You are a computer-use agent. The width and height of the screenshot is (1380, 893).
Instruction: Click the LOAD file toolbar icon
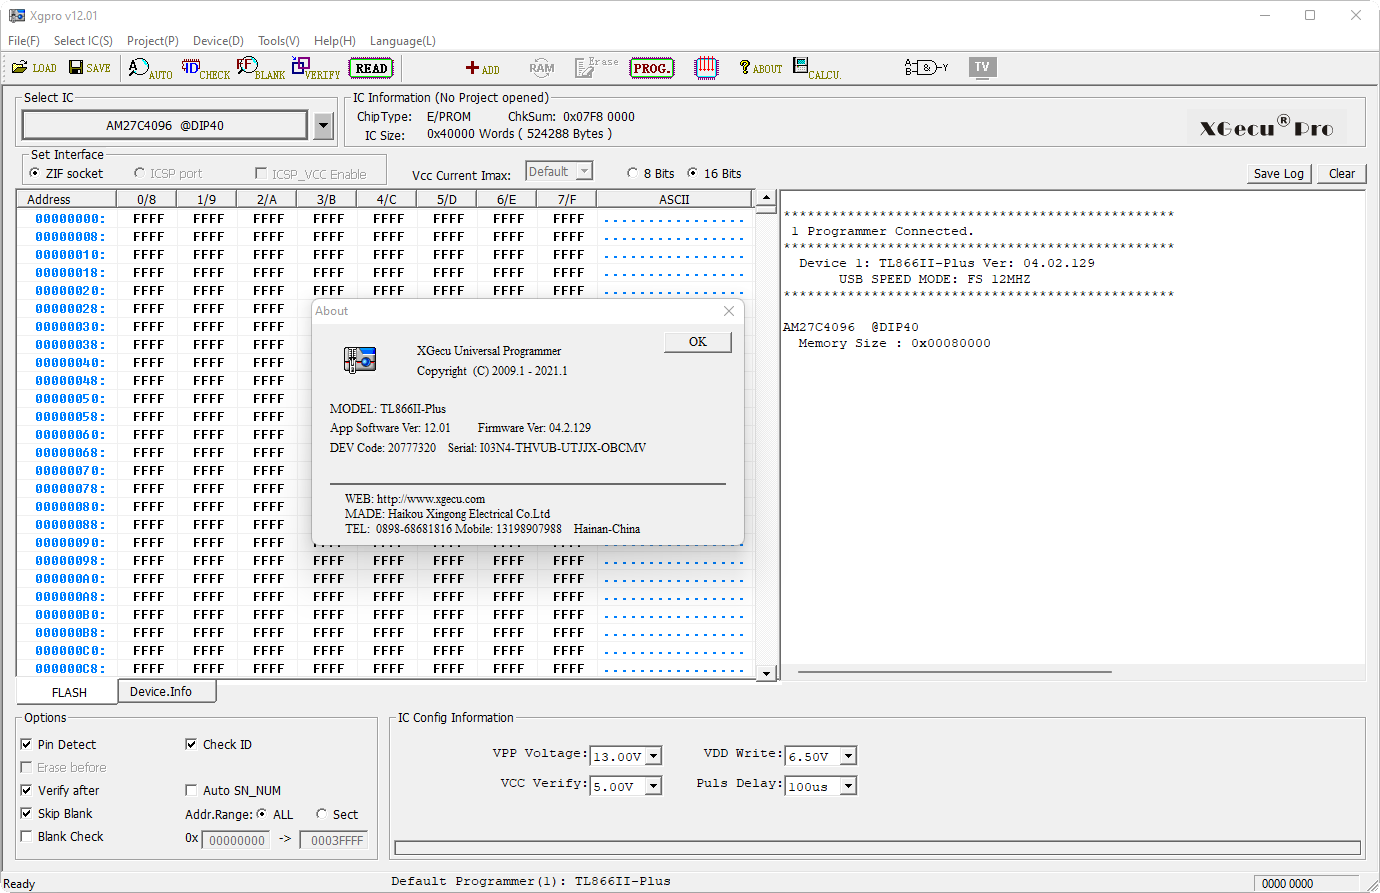coord(34,68)
